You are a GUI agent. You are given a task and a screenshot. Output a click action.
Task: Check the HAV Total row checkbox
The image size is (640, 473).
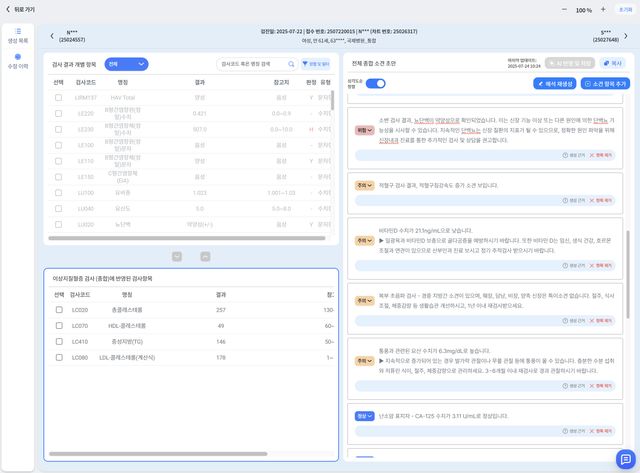point(58,98)
